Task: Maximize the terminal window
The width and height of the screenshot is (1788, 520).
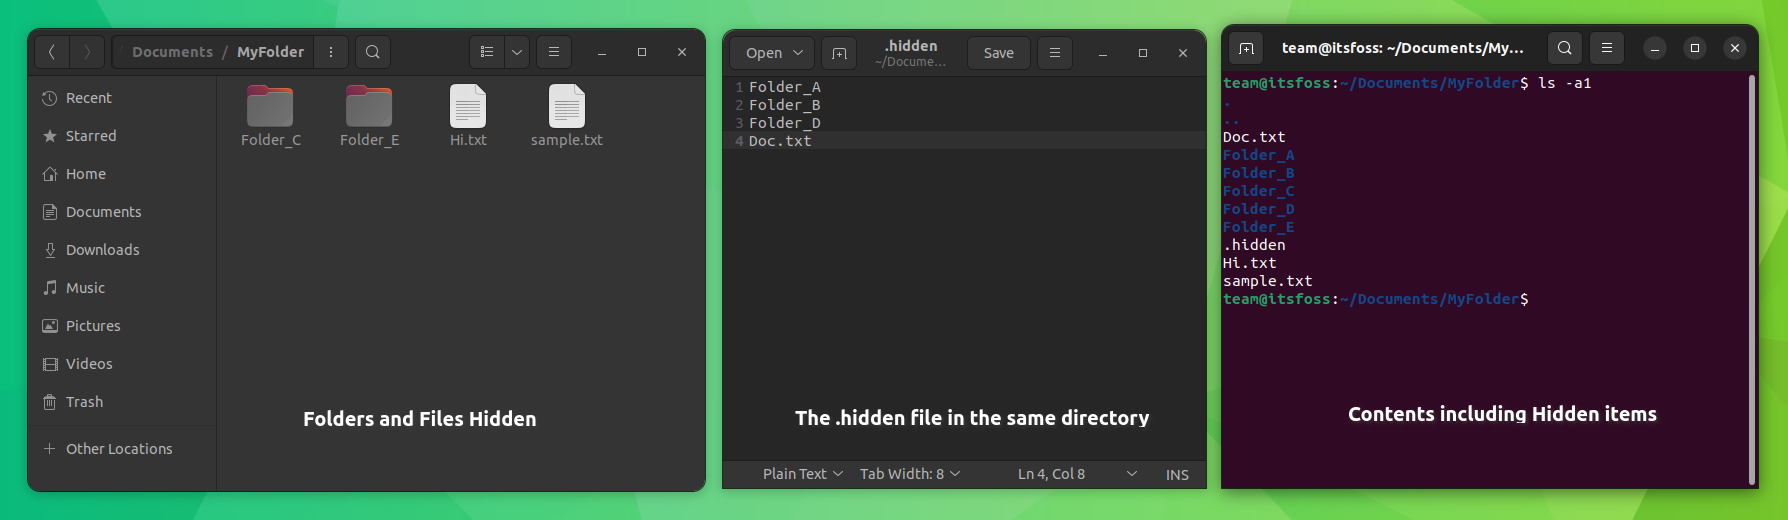Action: tap(1695, 48)
